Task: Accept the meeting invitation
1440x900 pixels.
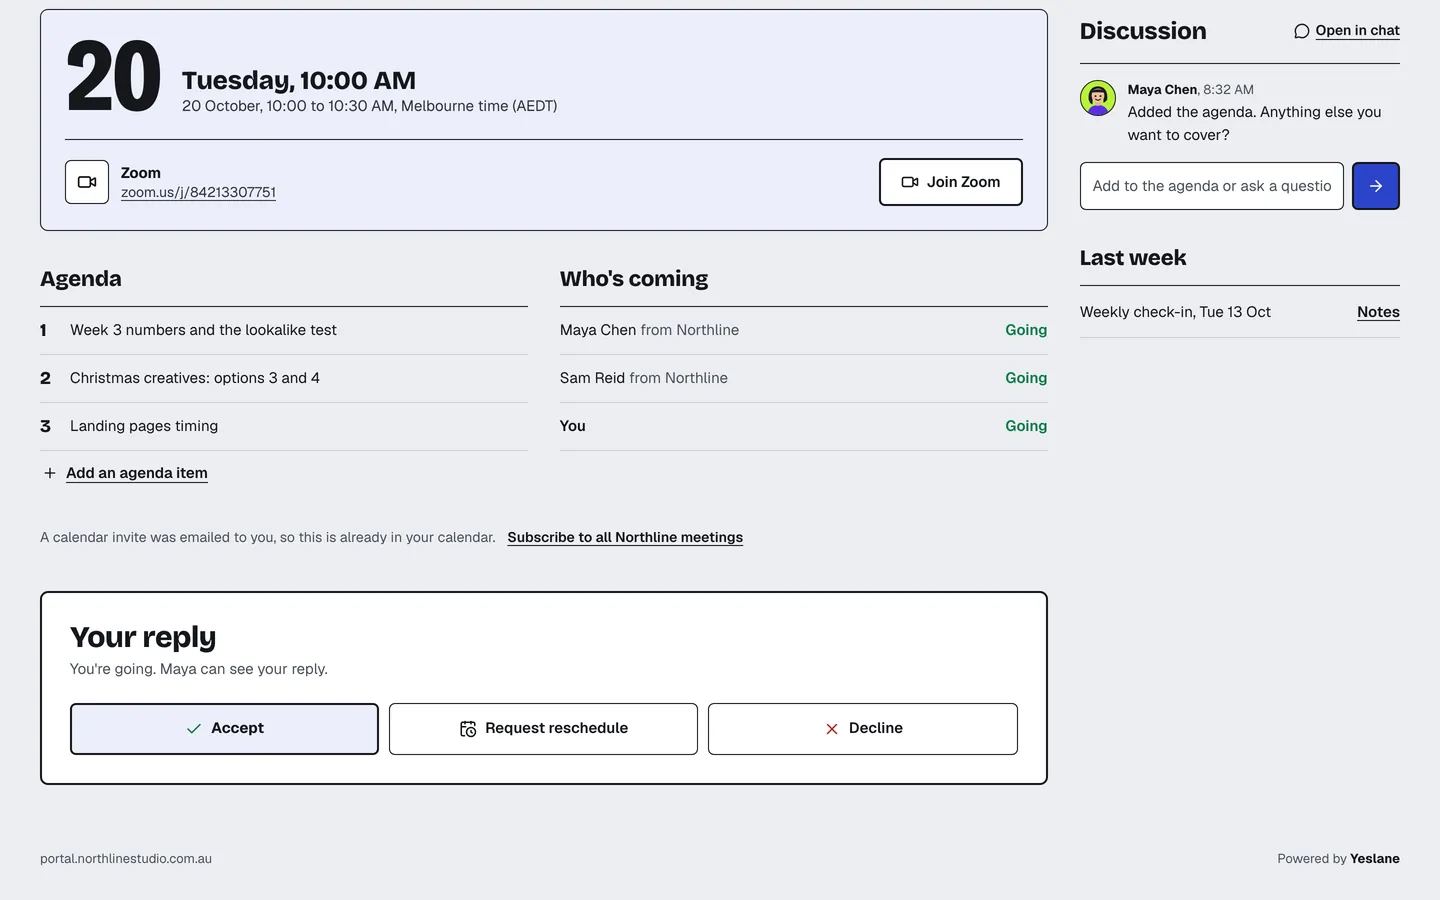Action: point(224,729)
